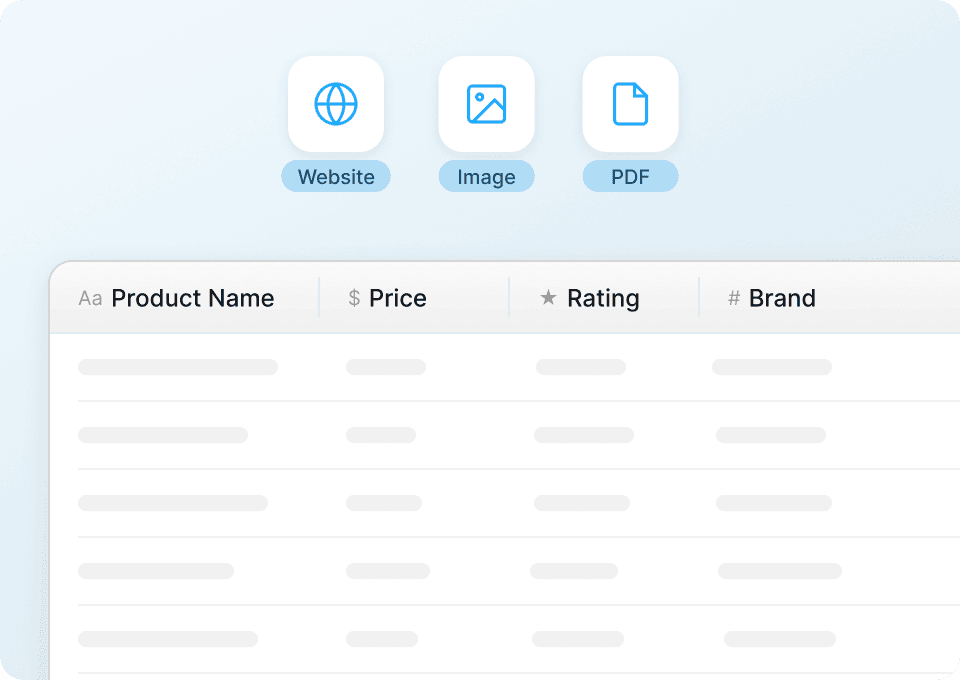Select the globe Website source icon
This screenshot has width=960, height=680.
[336, 103]
